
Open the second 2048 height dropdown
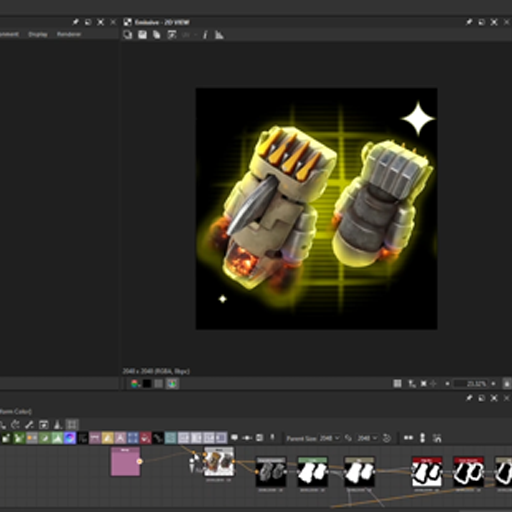[367, 438]
